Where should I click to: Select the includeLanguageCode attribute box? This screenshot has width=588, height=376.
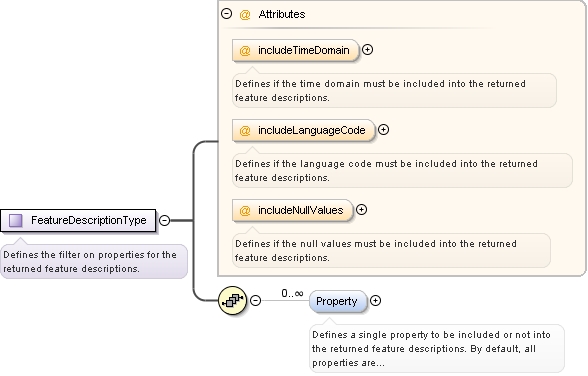[x=303, y=130]
